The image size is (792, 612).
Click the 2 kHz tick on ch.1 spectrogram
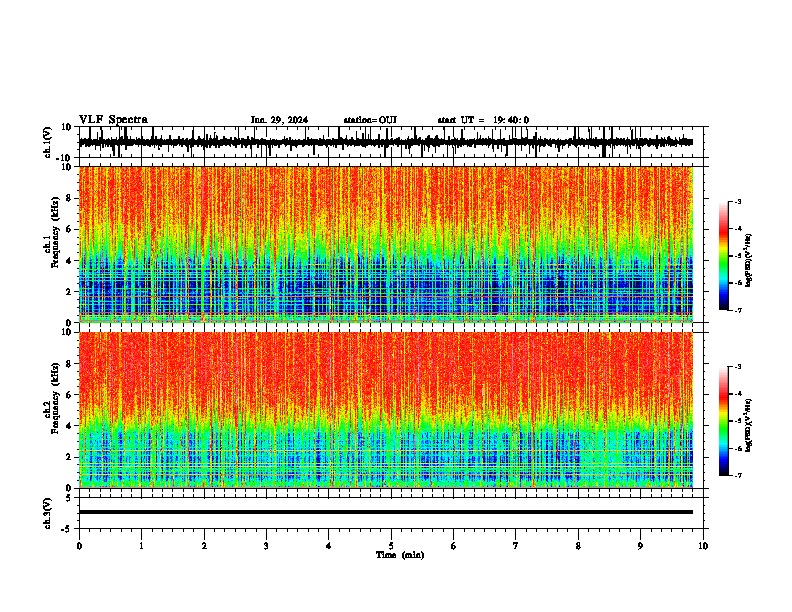69,291
